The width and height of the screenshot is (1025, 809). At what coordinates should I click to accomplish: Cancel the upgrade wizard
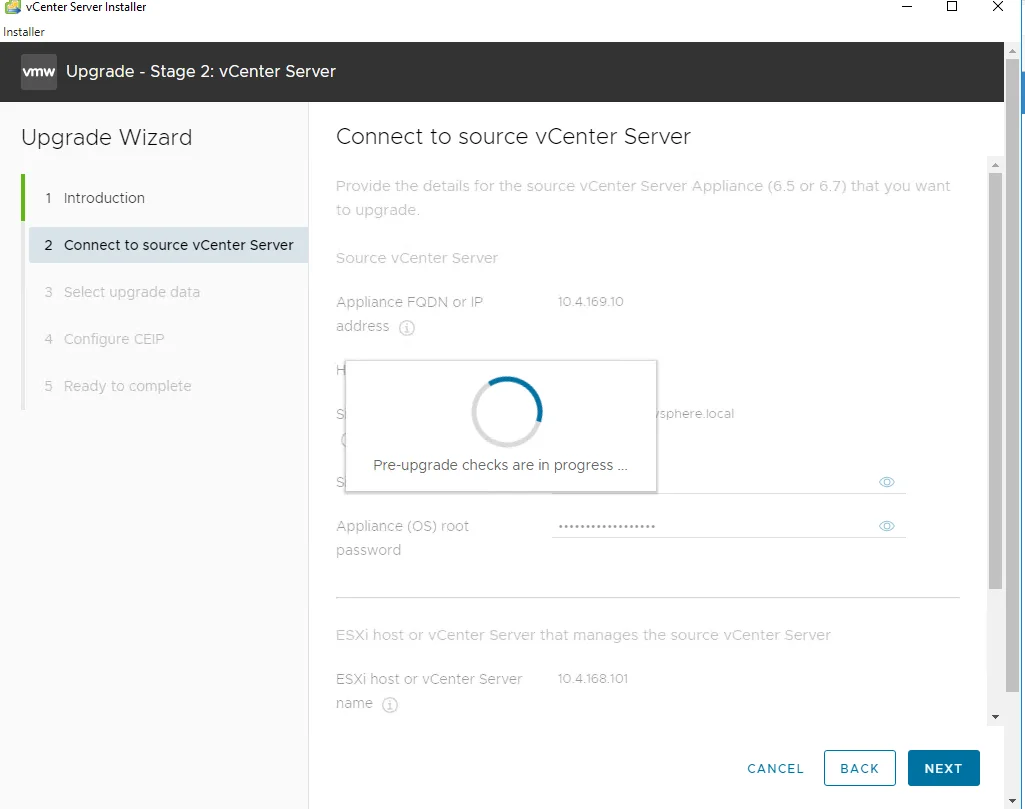point(775,768)
